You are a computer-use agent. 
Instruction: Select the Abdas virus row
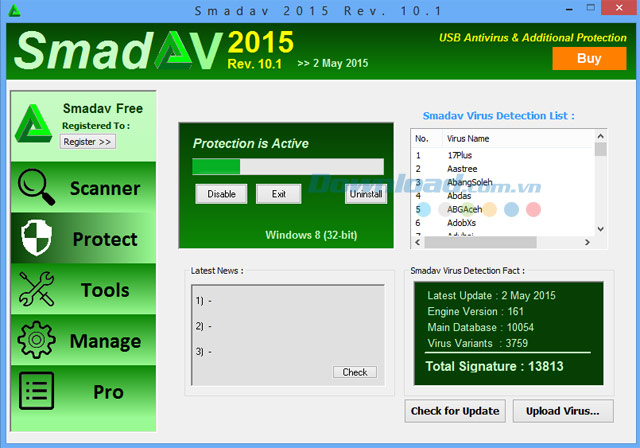[503, 195]
